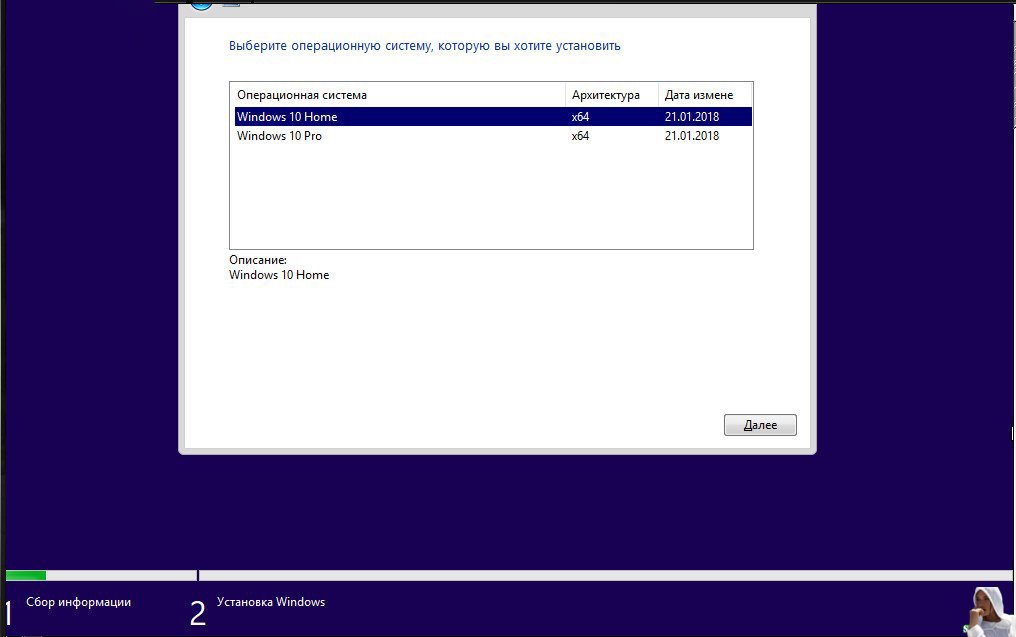The height and width of the screenshot is (637, 1016).
Task: Select the Windows 10 Home row
Action: 493,117
